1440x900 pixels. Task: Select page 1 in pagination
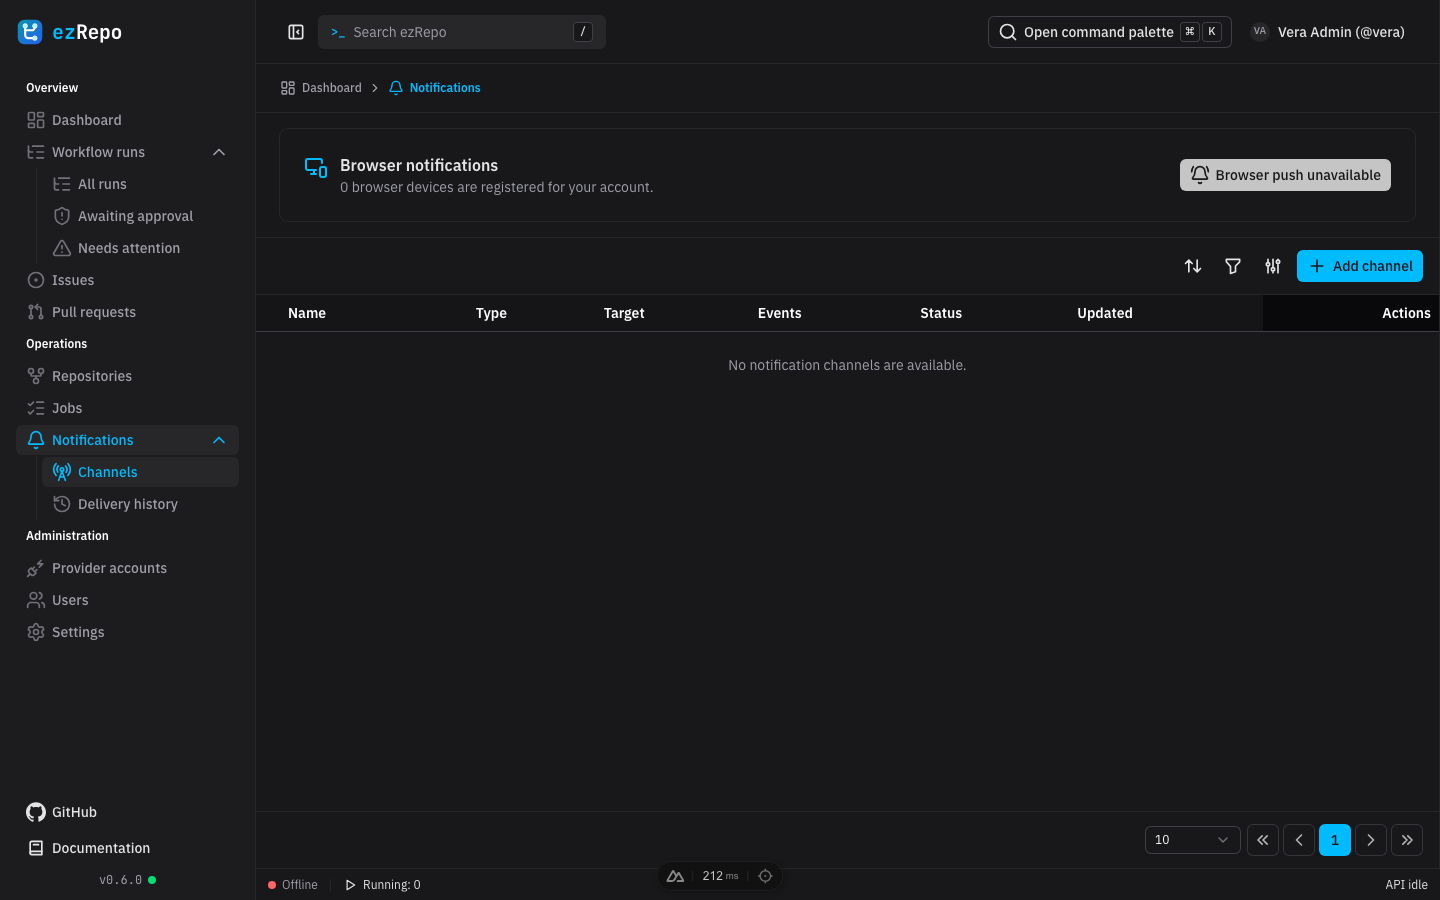pyautogui.click(x=1335, y=840)
